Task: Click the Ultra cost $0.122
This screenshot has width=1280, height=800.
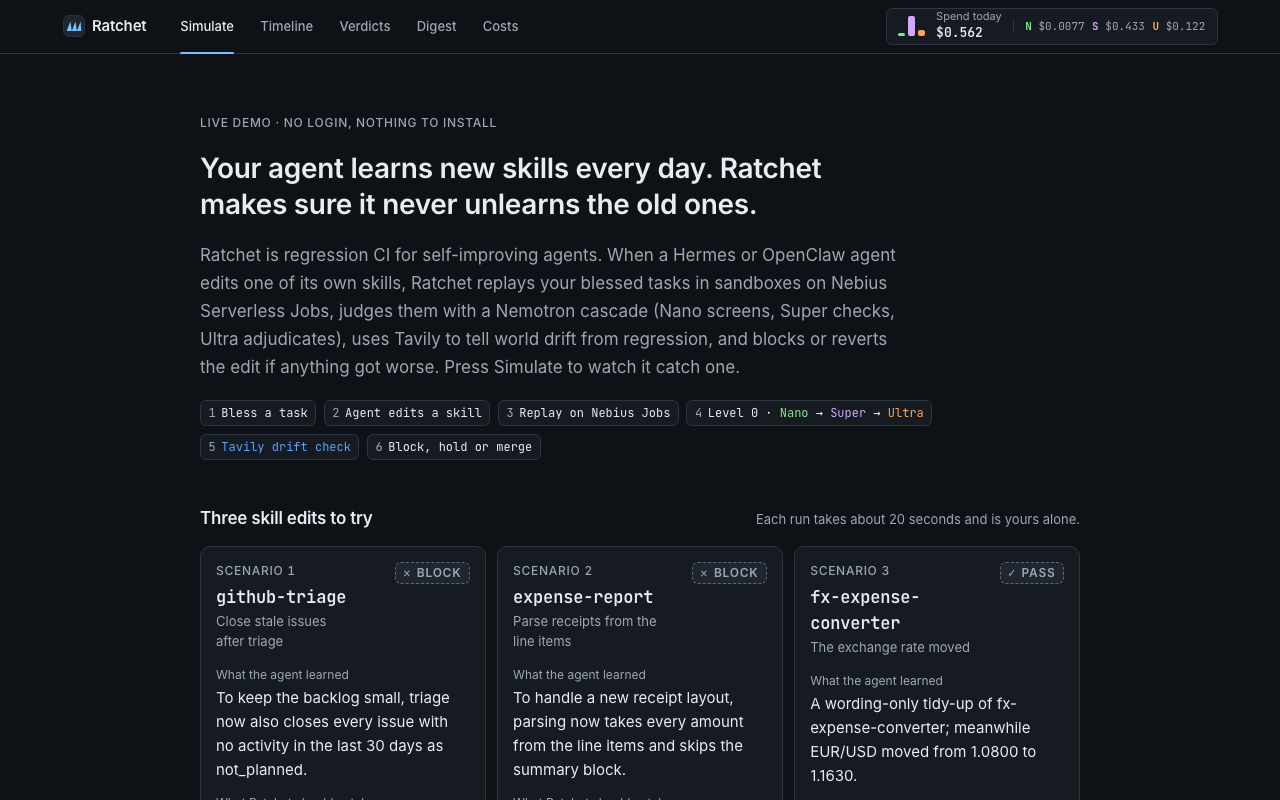Action: (1179, 27)
